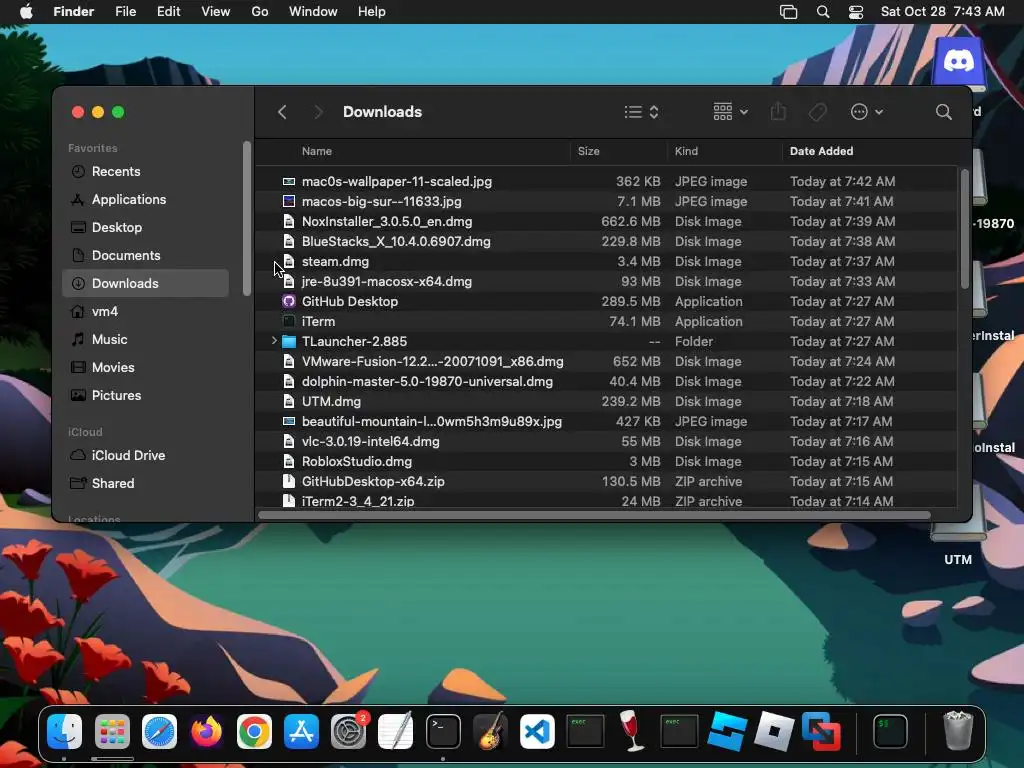Click the Share toolbar icon
The image size is (1024, 768).
pos(778,112)
